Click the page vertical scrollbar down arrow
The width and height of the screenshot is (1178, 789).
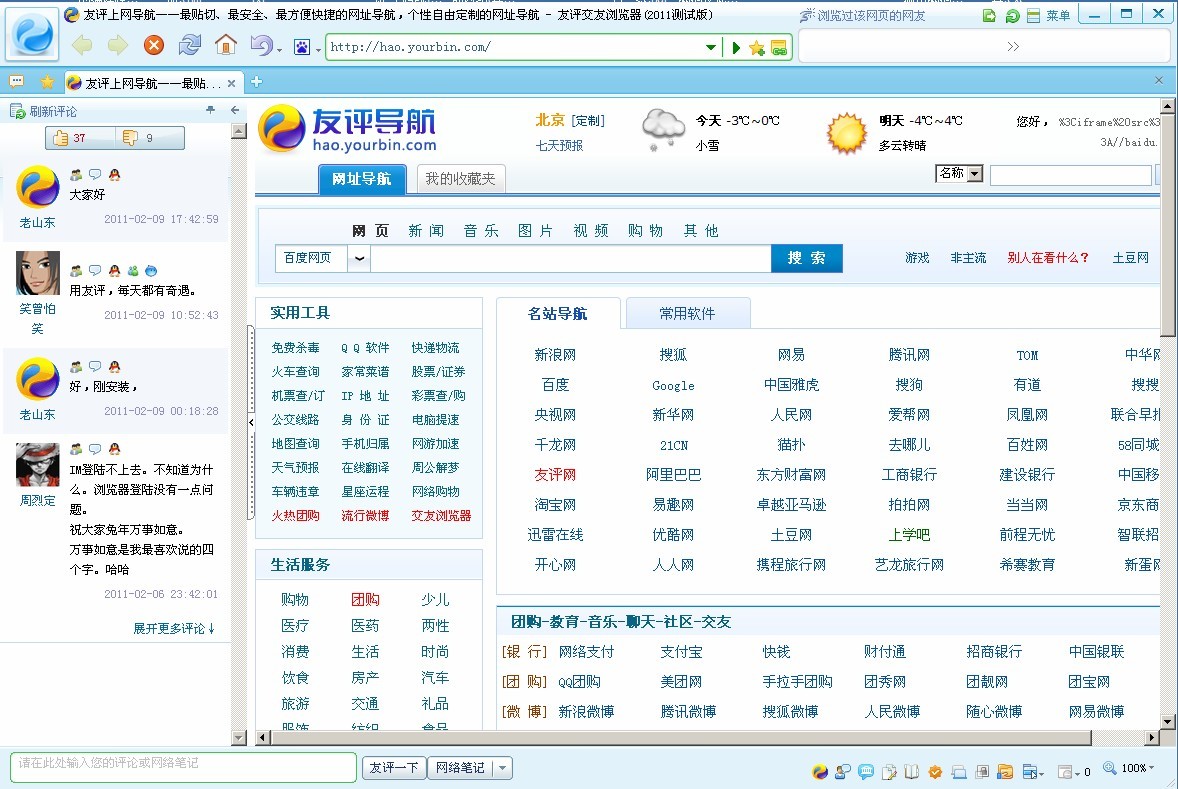[x=1167, y=721]
